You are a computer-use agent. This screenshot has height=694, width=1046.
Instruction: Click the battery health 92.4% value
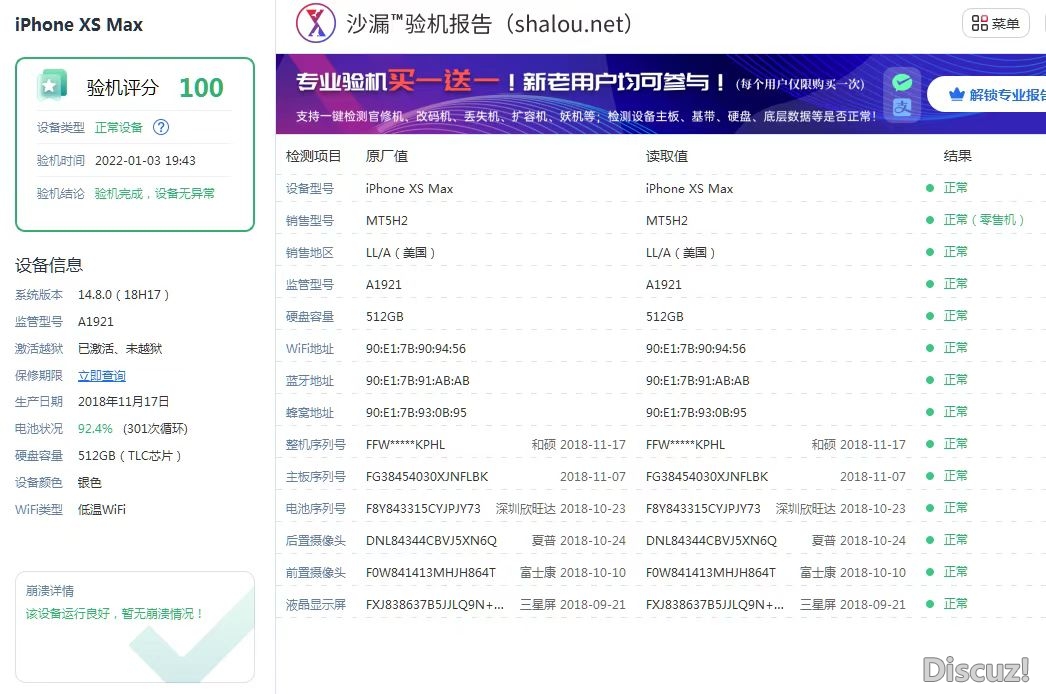pyautogui.click(x=95, y=429)
